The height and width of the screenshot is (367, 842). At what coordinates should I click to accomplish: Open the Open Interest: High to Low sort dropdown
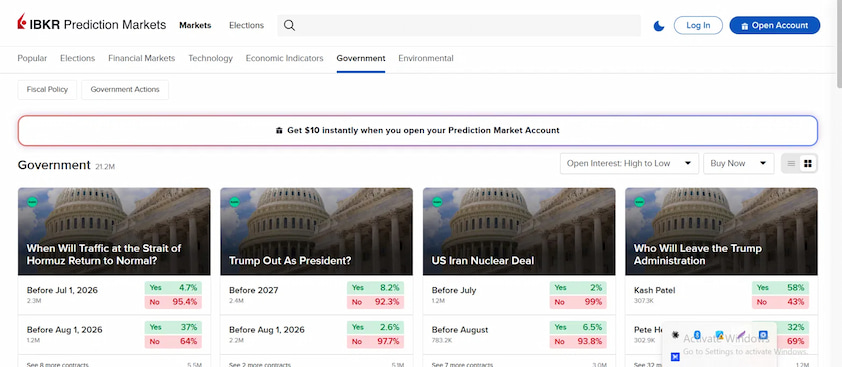(x=629, y=163)
